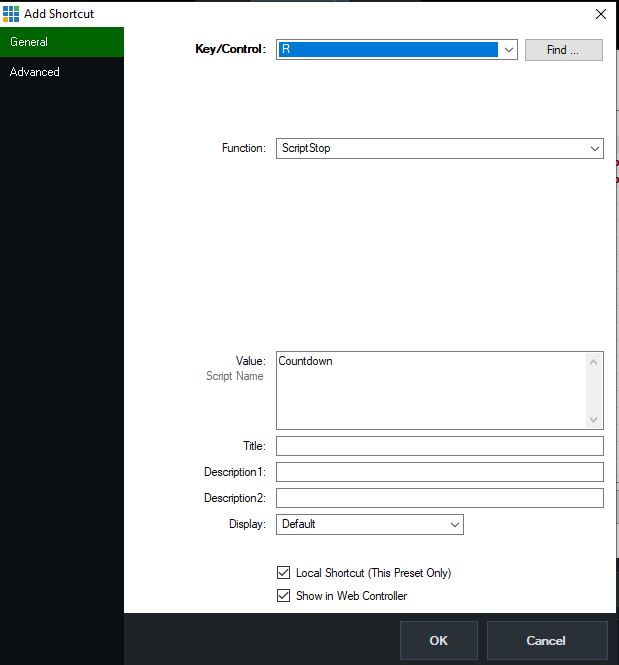Expand the Key/Control dropdown arrow
This screenshot has width=619, height=665.
point(508,50)
